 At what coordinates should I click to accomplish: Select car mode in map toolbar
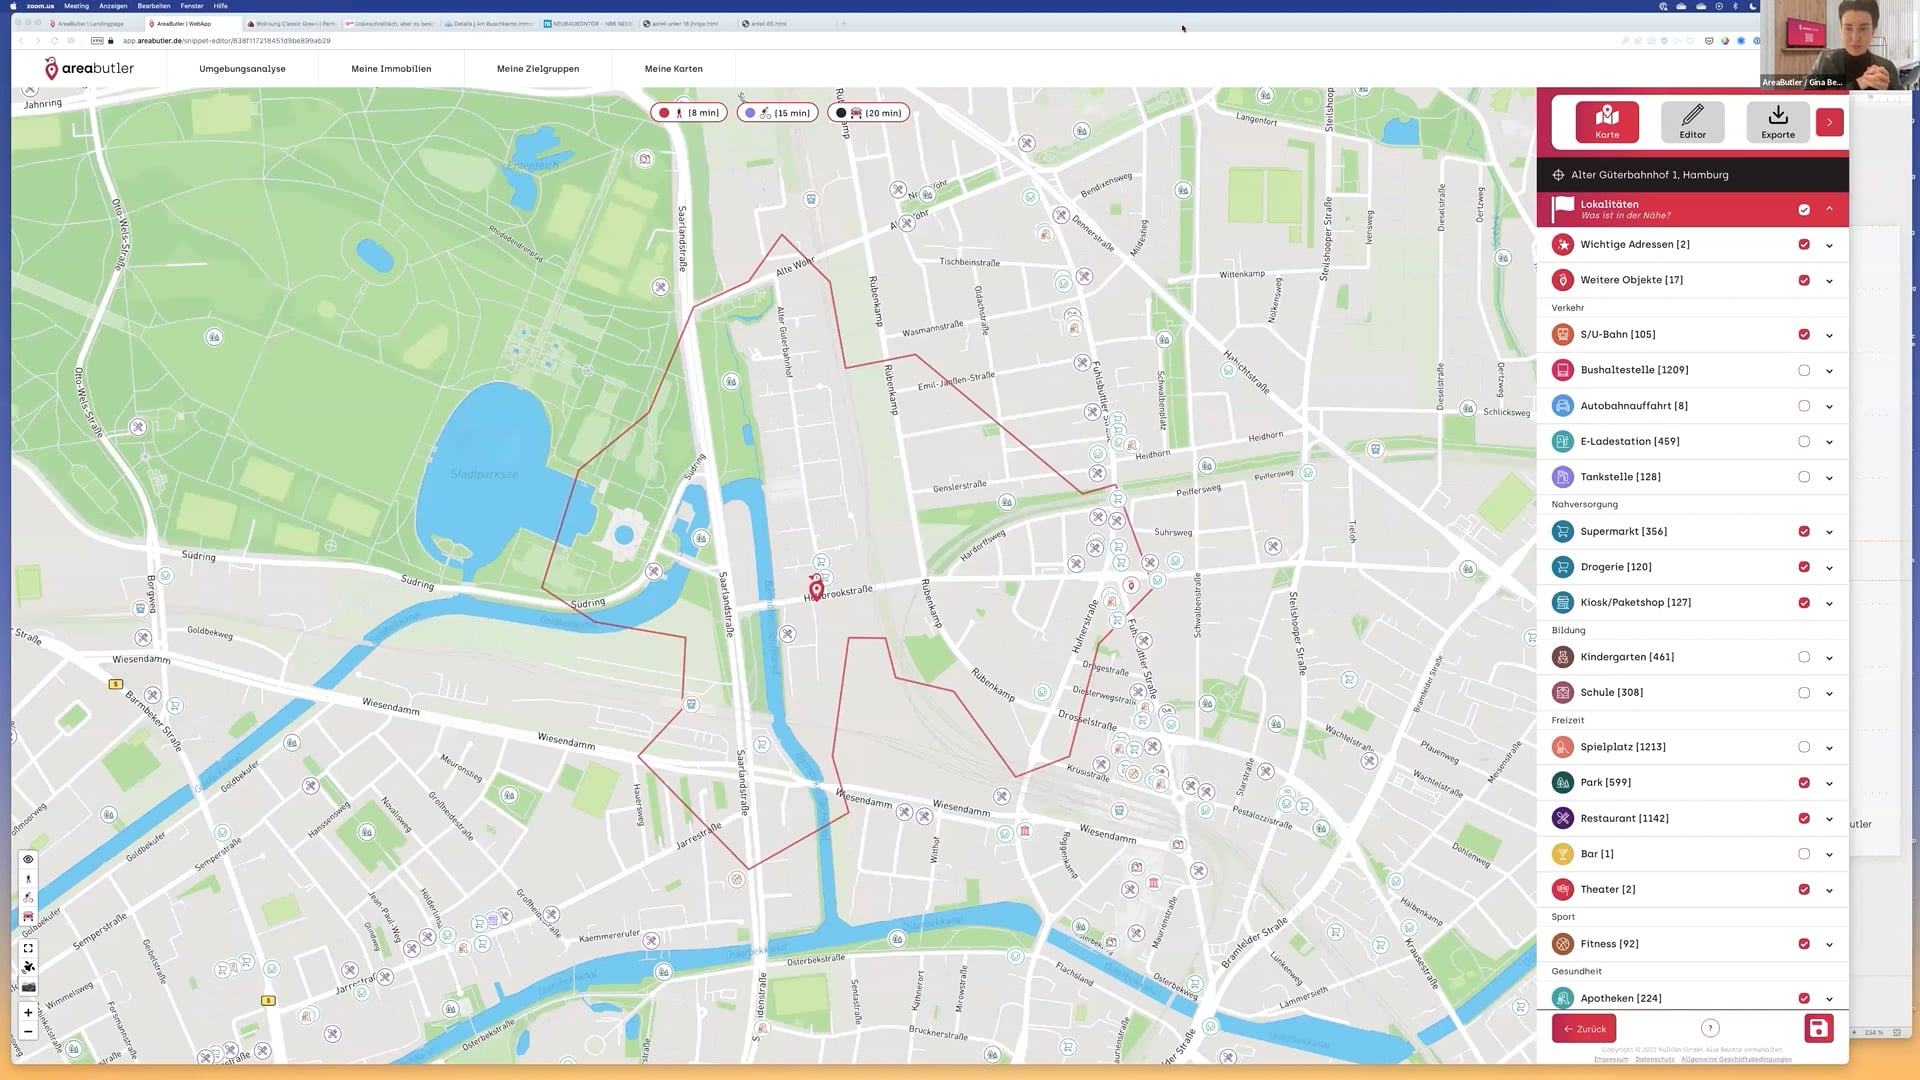pyautogui.click(x=28, y=916)
